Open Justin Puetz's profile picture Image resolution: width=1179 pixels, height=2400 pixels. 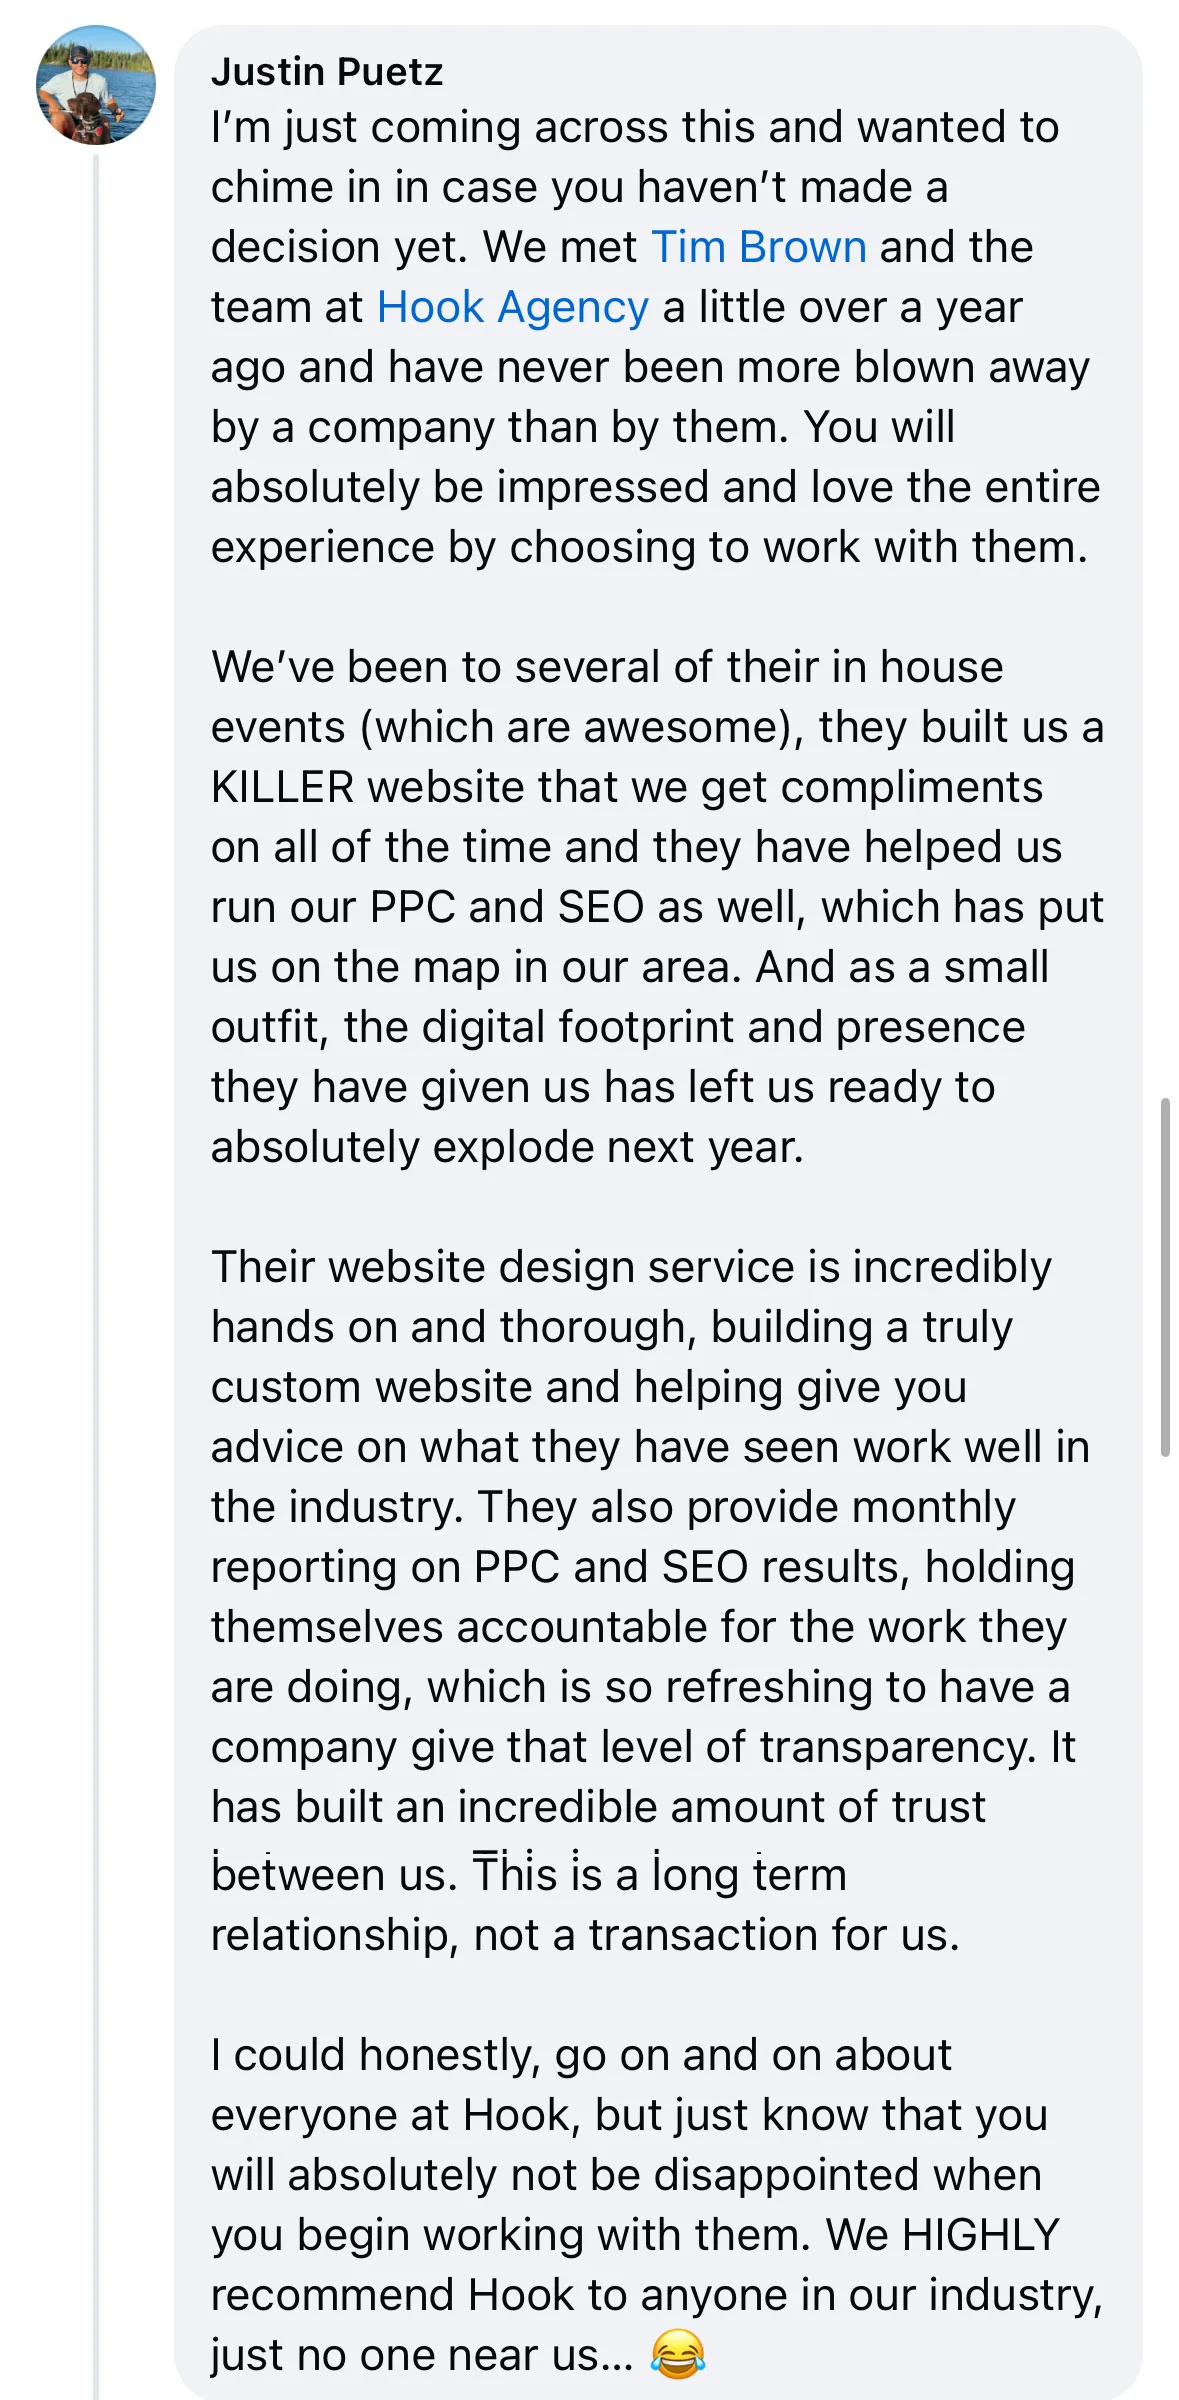click(96, 85)
